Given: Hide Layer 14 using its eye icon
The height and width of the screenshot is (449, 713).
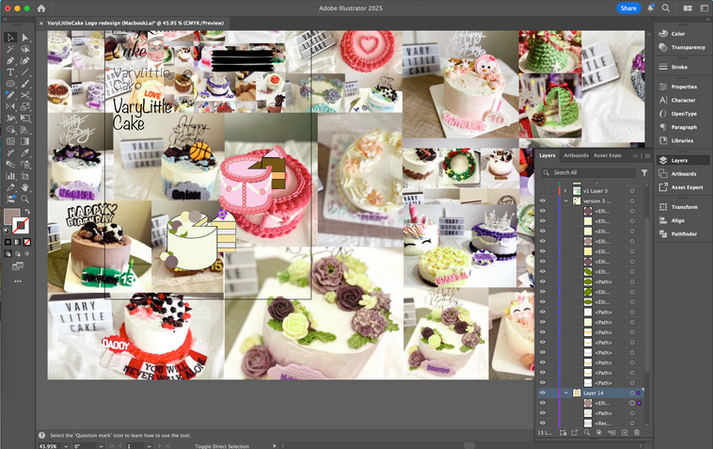Looking at the screenshot, I should click(x=542, y=393).
